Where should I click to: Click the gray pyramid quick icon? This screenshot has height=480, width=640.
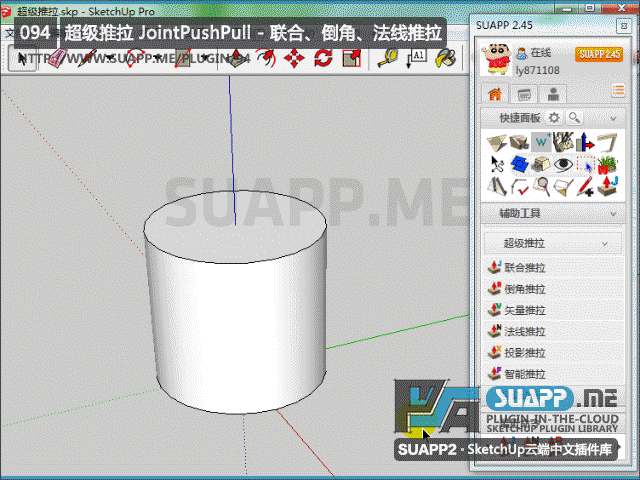click(497, 186)
